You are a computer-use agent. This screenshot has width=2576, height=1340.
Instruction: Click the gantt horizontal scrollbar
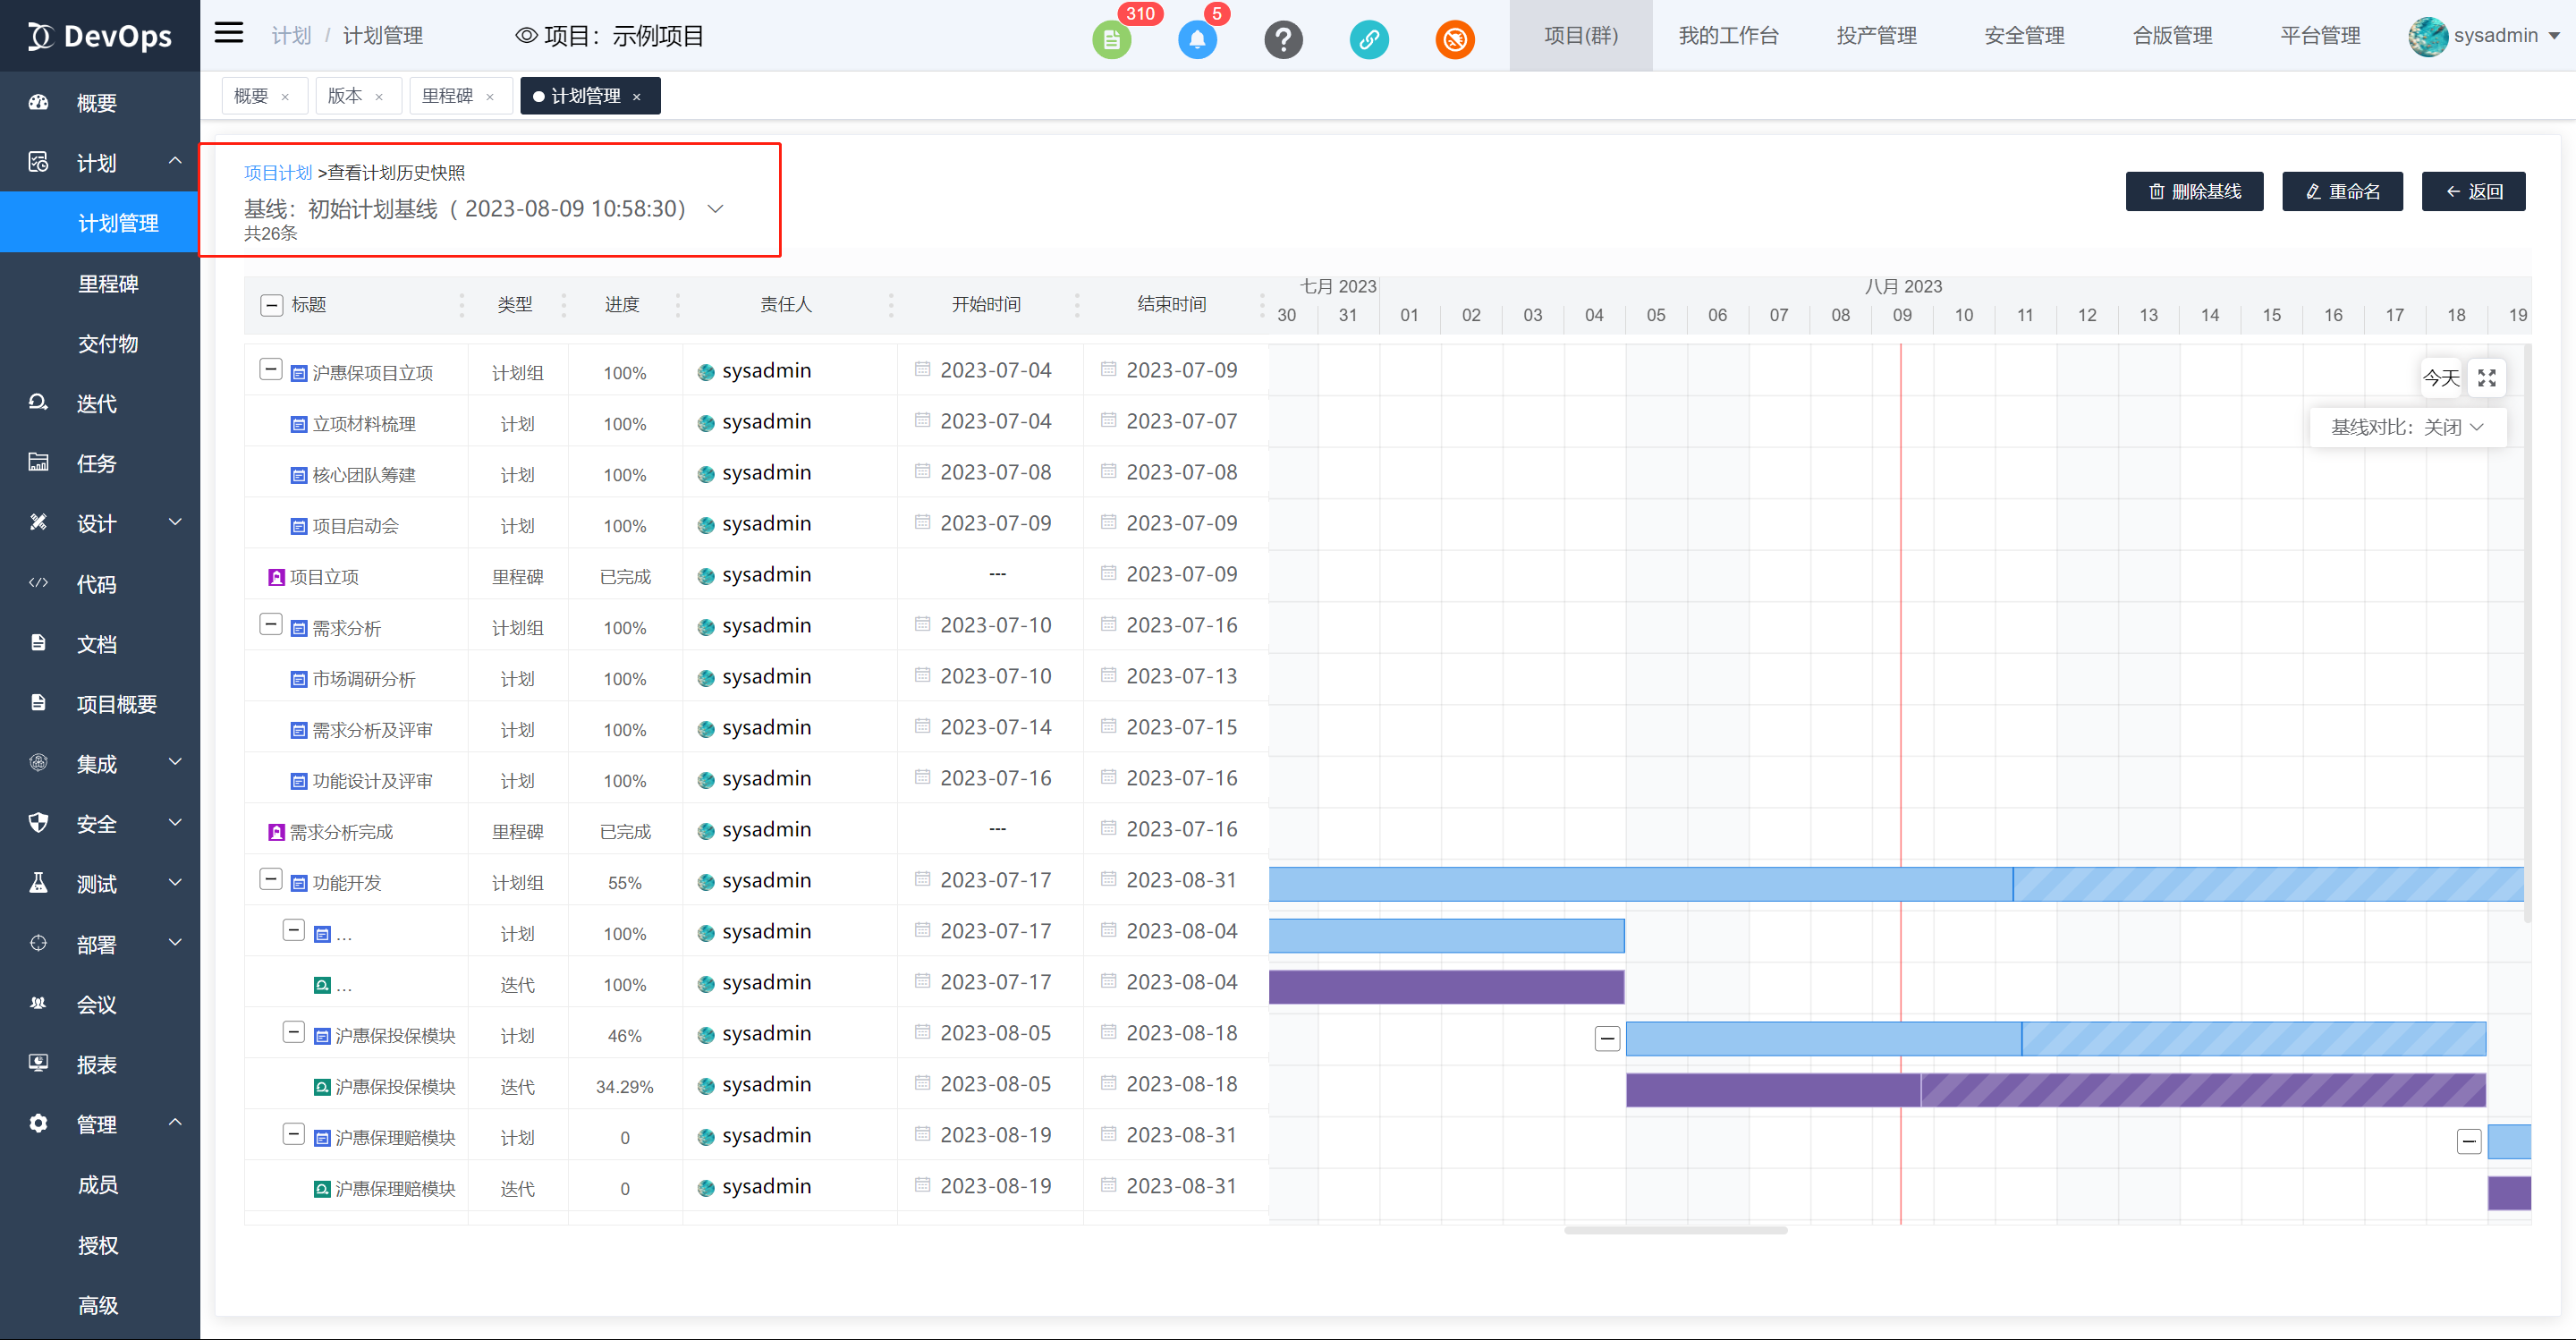pos(1675,1230)
